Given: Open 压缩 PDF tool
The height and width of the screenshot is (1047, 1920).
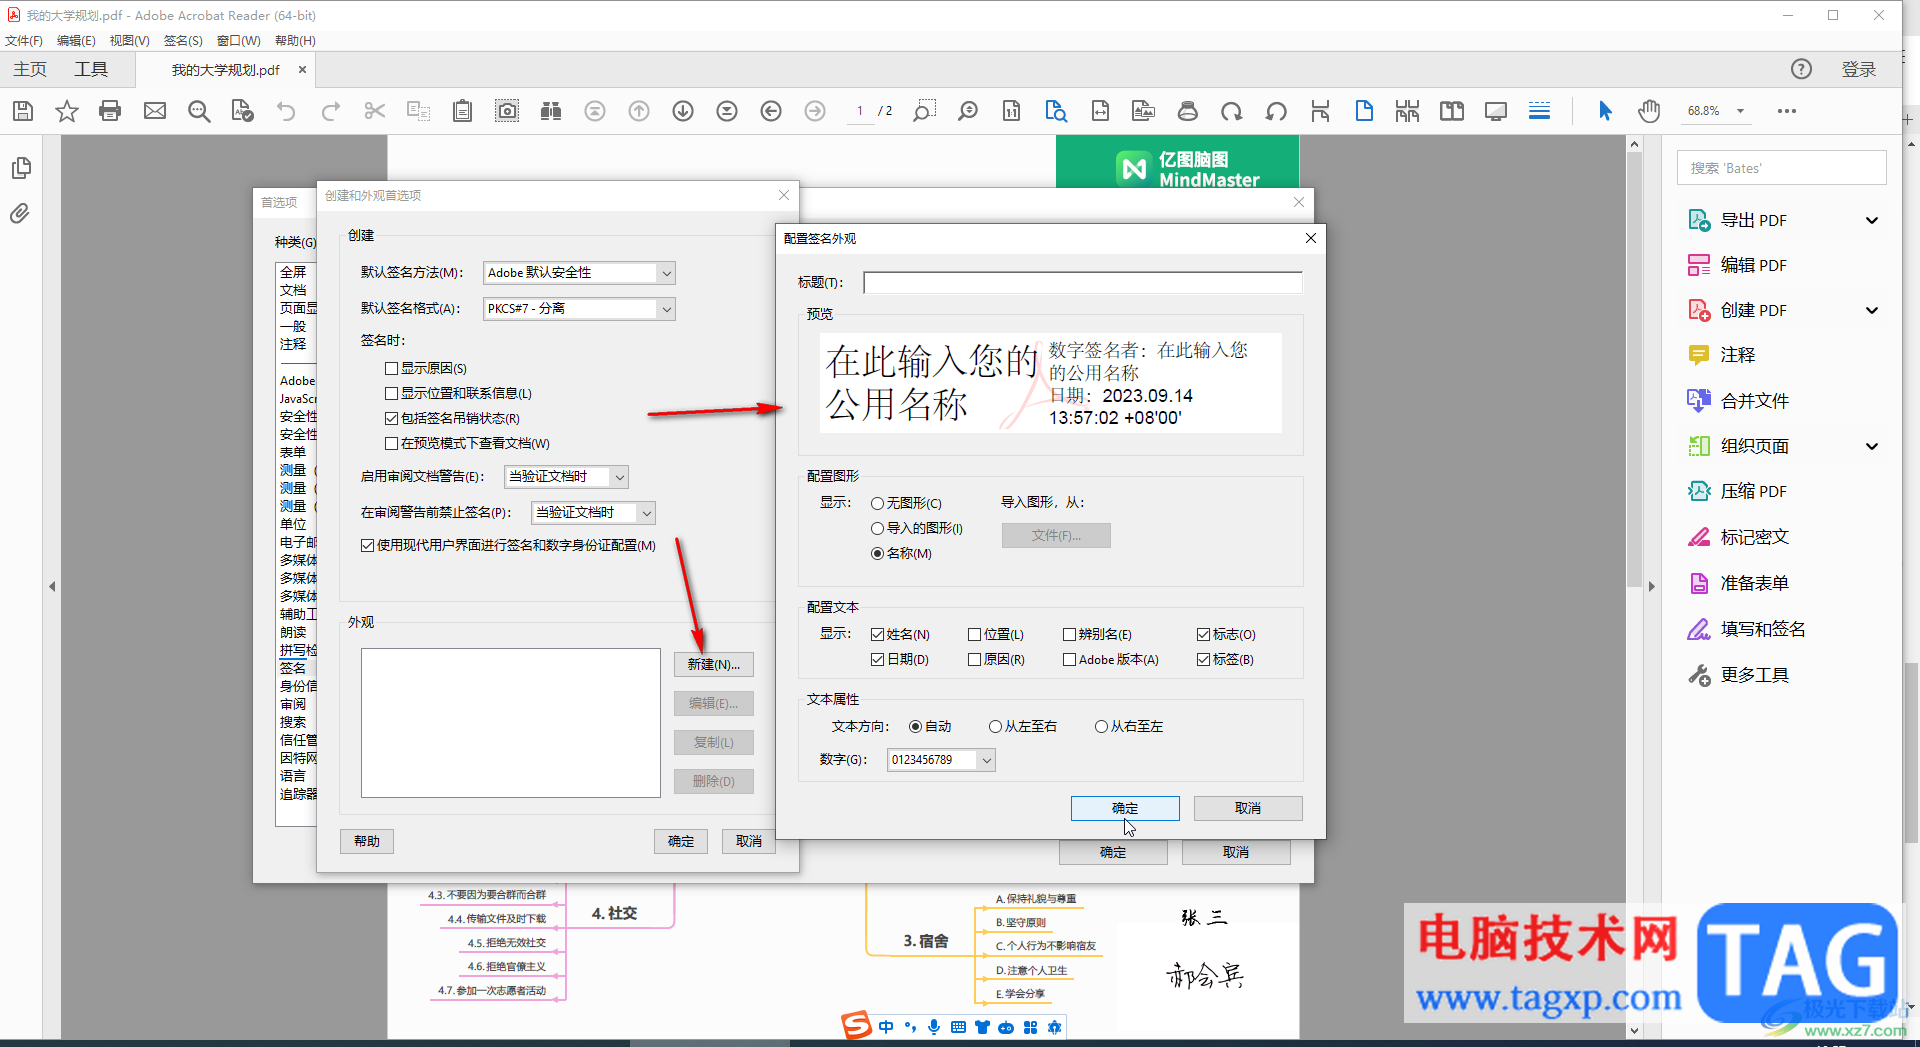Looking at the screenshot, I should tap(1752, 491).
